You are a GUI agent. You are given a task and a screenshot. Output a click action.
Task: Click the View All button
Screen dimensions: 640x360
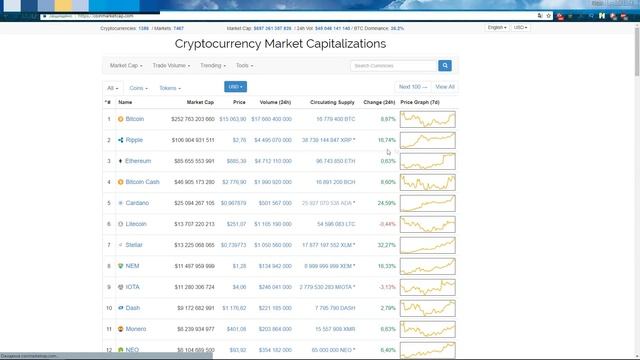click(445, 87)
